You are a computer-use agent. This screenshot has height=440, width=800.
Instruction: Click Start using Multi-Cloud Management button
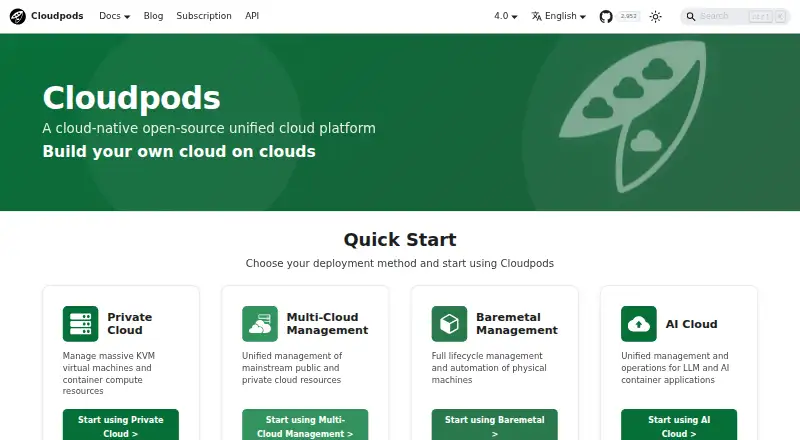click(305, 426)
